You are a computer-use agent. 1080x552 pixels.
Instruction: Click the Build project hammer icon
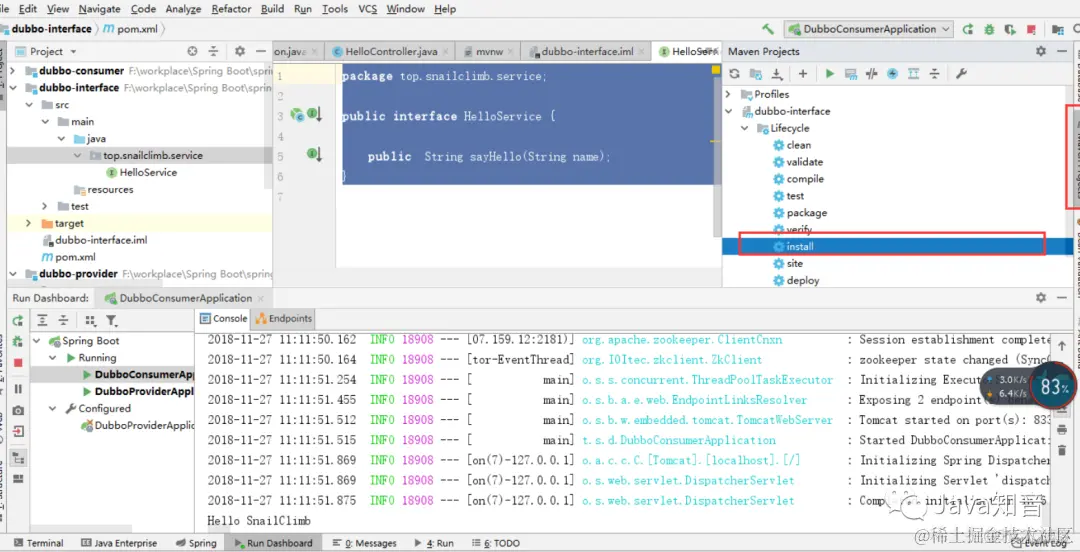click(768, 29)
